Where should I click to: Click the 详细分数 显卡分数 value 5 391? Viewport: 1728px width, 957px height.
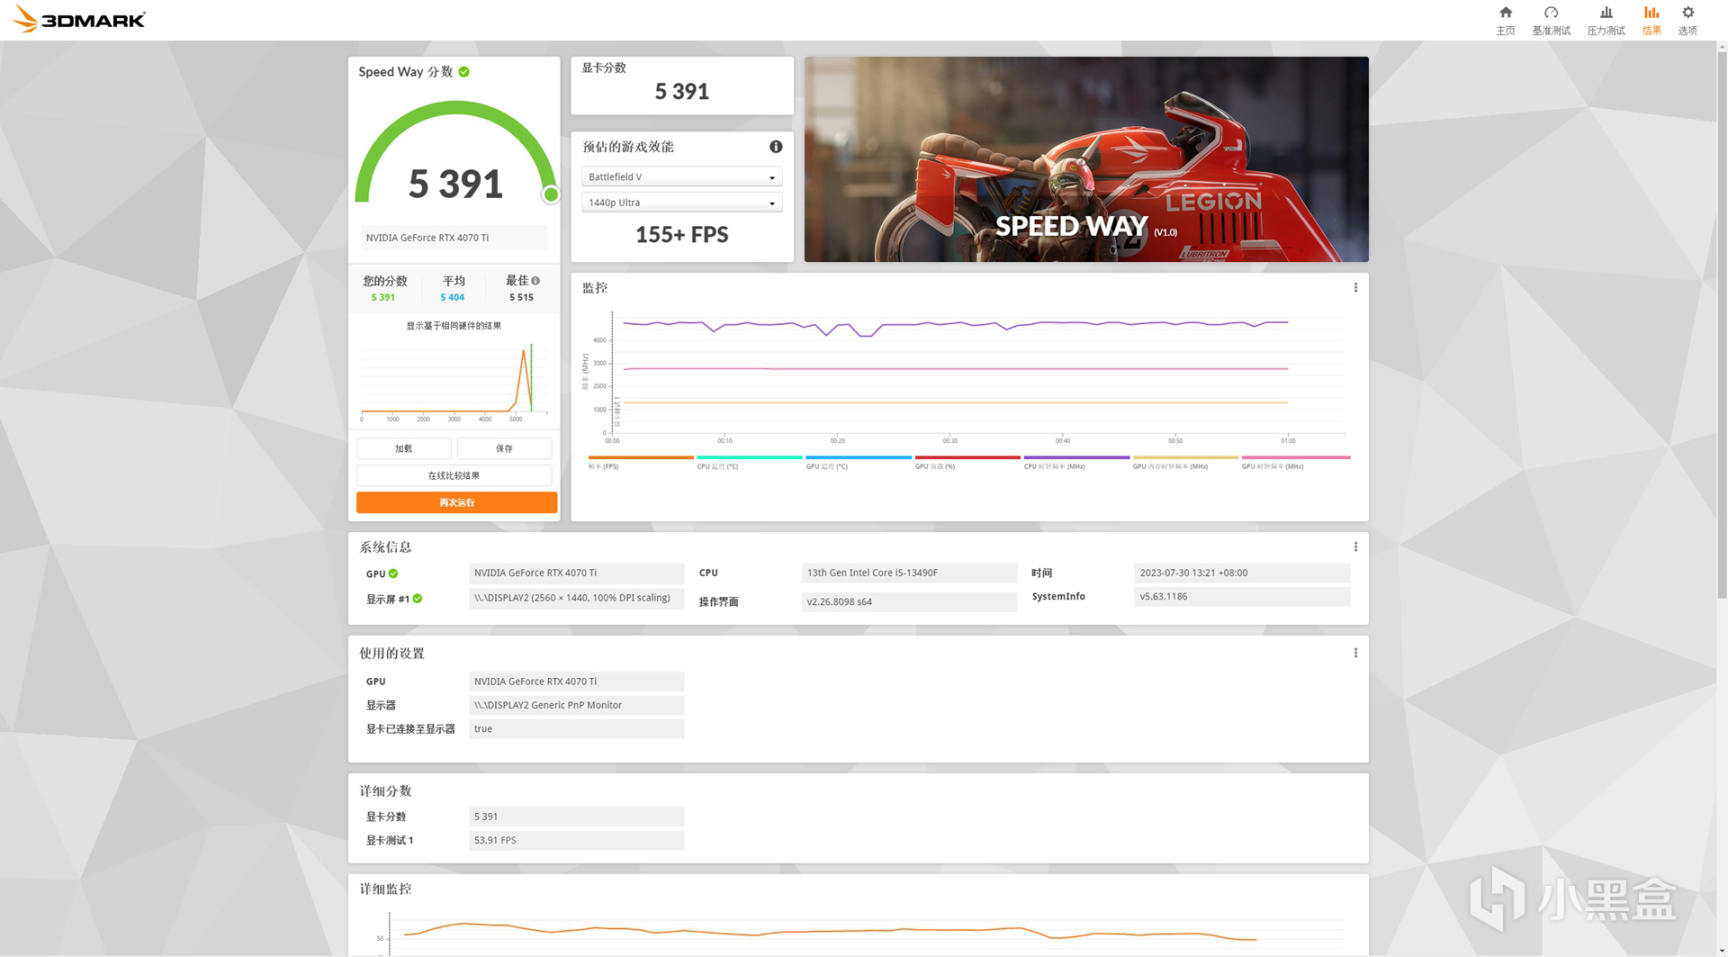point(576,817)
